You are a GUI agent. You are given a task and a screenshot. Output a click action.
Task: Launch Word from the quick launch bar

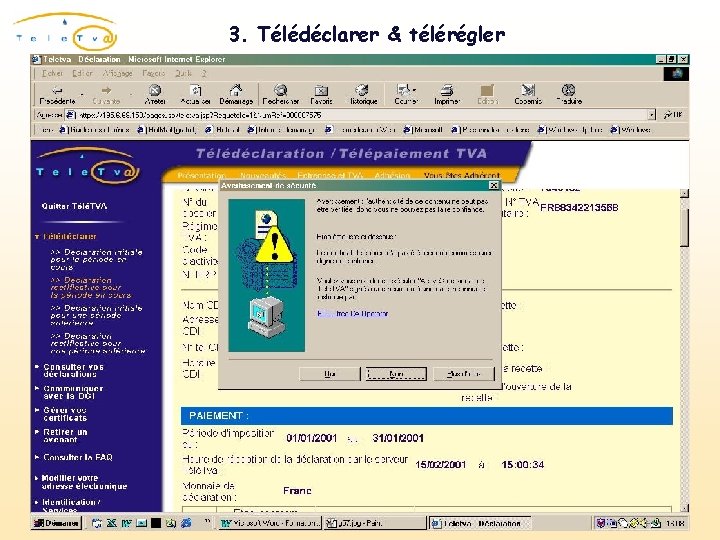click(x=126, y=523)
